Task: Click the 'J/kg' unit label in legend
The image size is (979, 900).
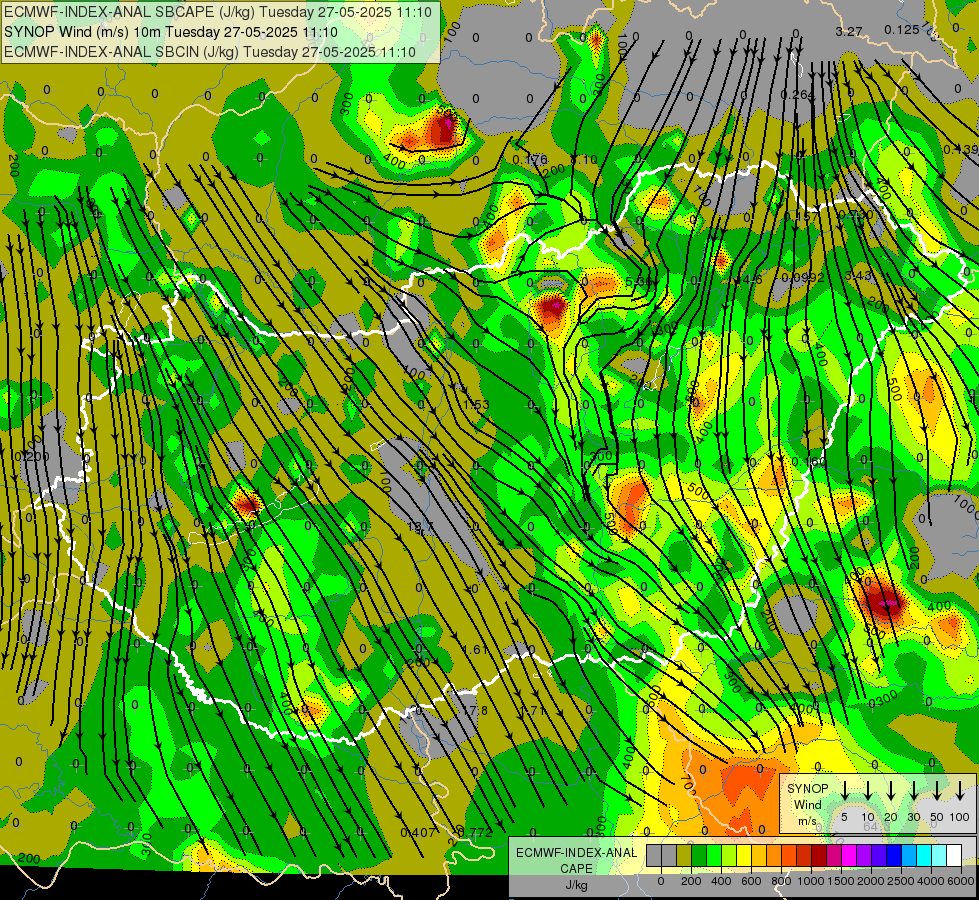Action: click(576, 885)
